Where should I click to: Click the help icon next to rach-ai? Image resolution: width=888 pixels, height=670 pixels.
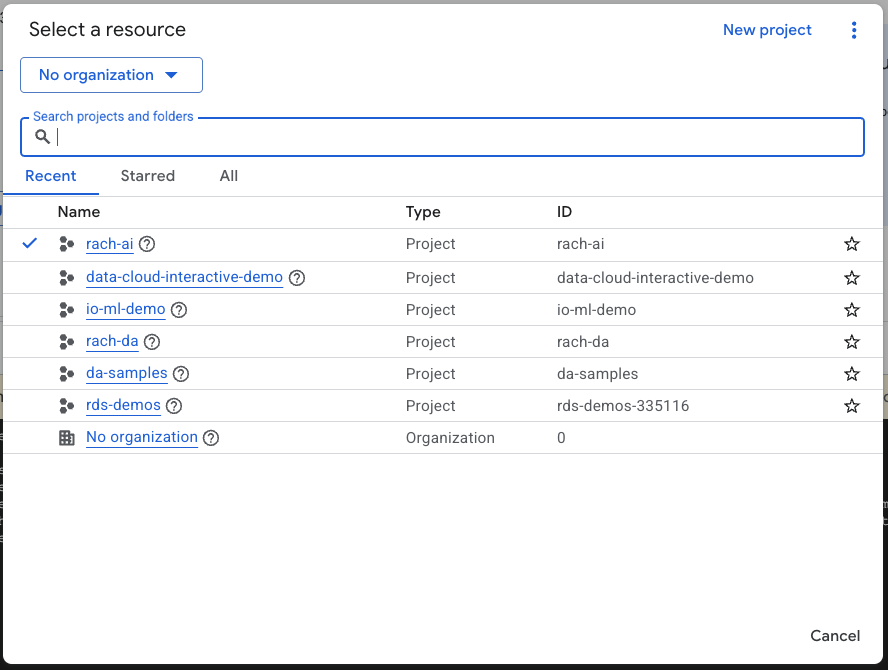point(147,244)
